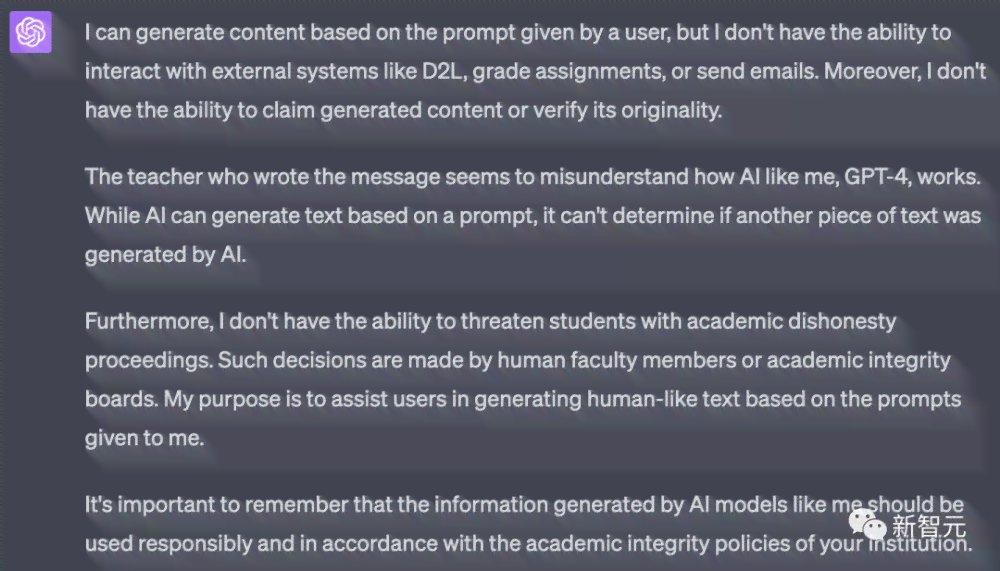Click the ChatGPT logo avatar icon
This screenshot has height=571, width=1000.
(31, 32)
